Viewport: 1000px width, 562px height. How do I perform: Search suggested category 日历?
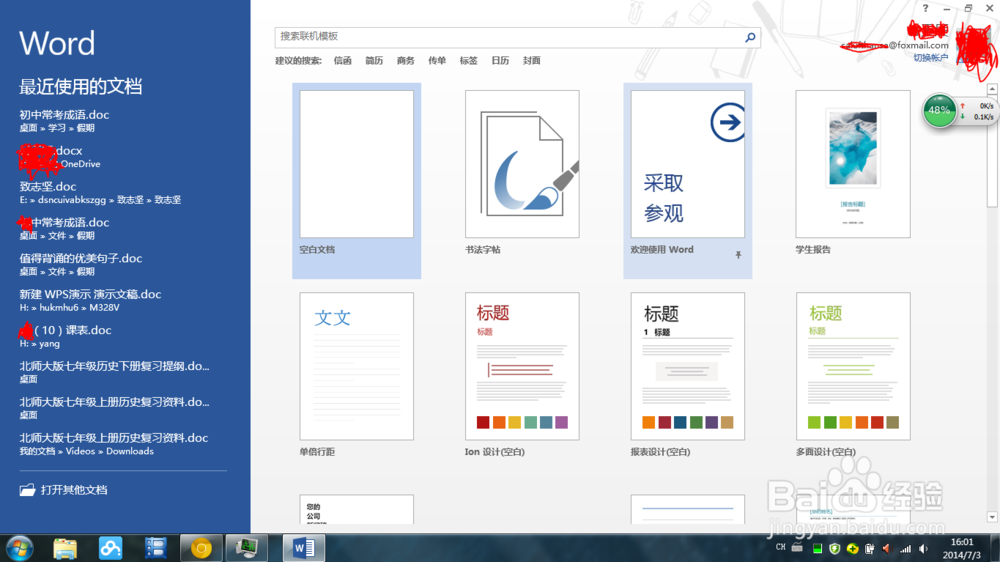[x=500, y=61]
